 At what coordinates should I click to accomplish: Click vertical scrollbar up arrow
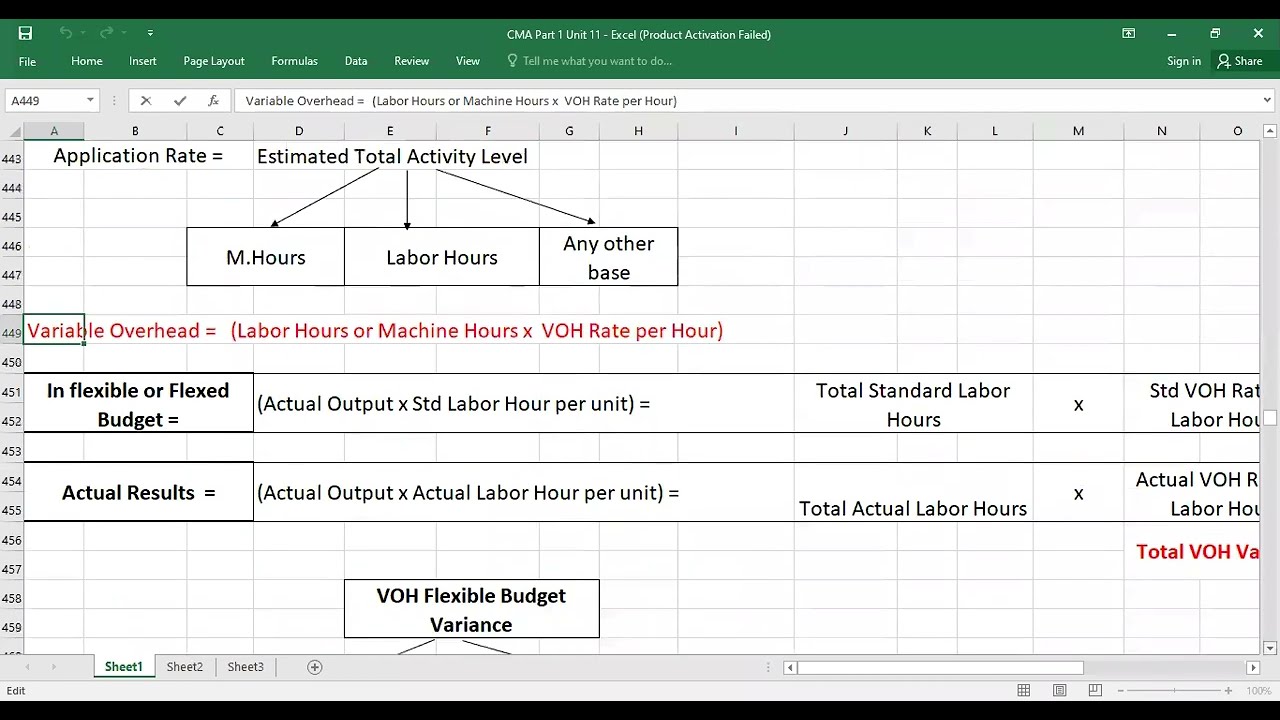[1270, 131]
